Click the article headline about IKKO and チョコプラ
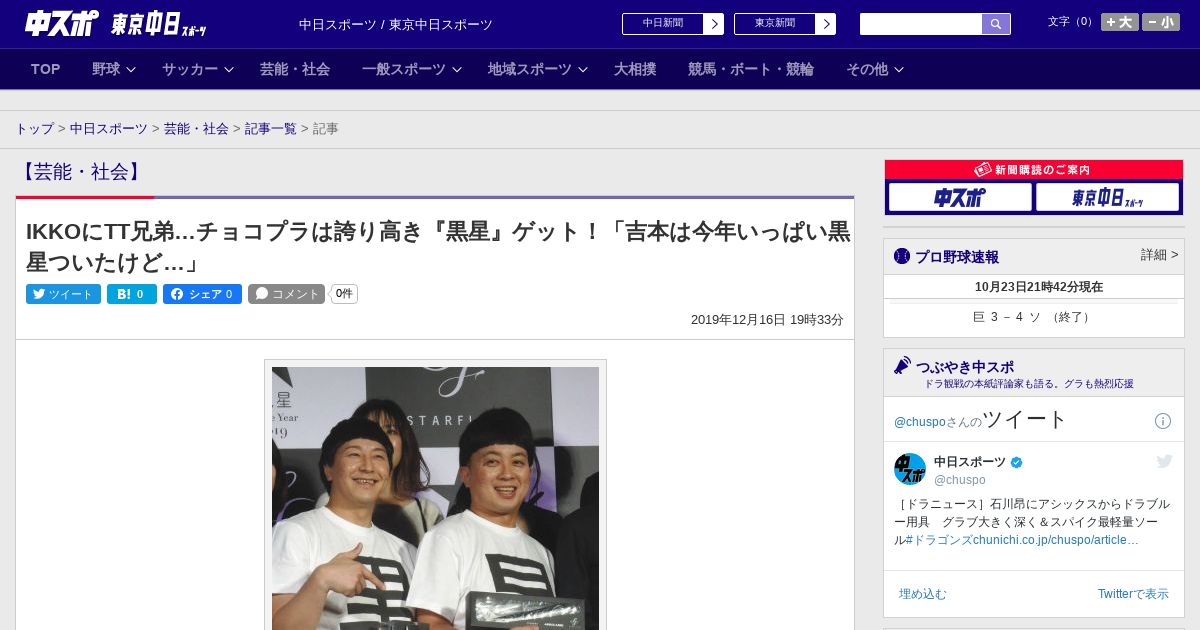 438,247
